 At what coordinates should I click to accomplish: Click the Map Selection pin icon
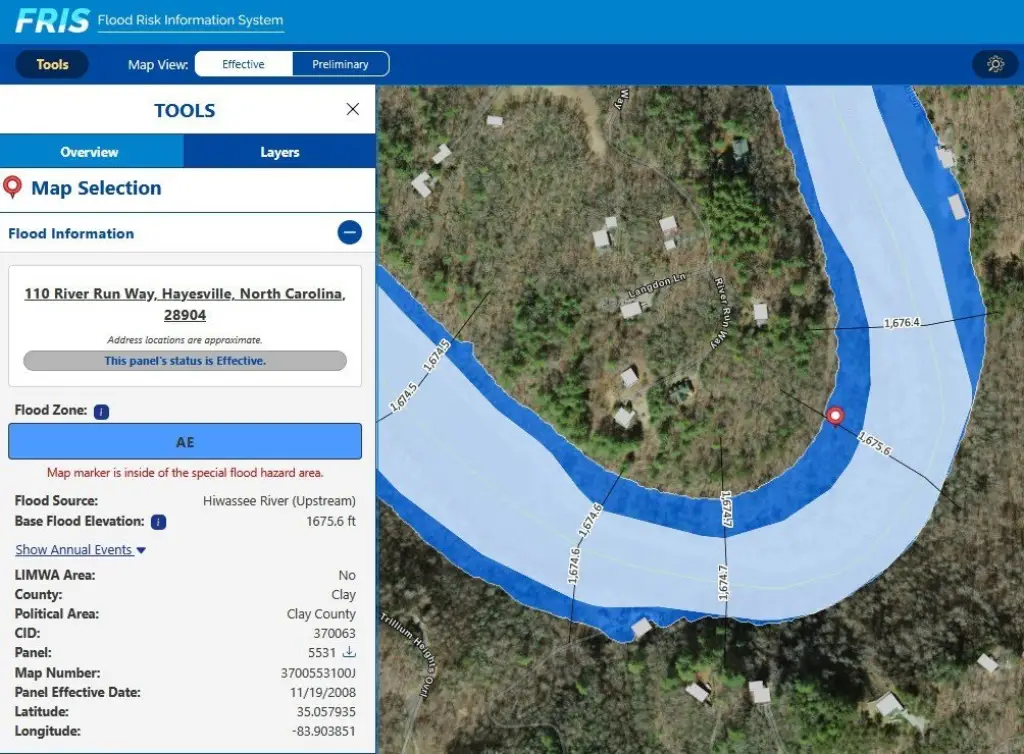pyautogui.click(x=13, y=187)
